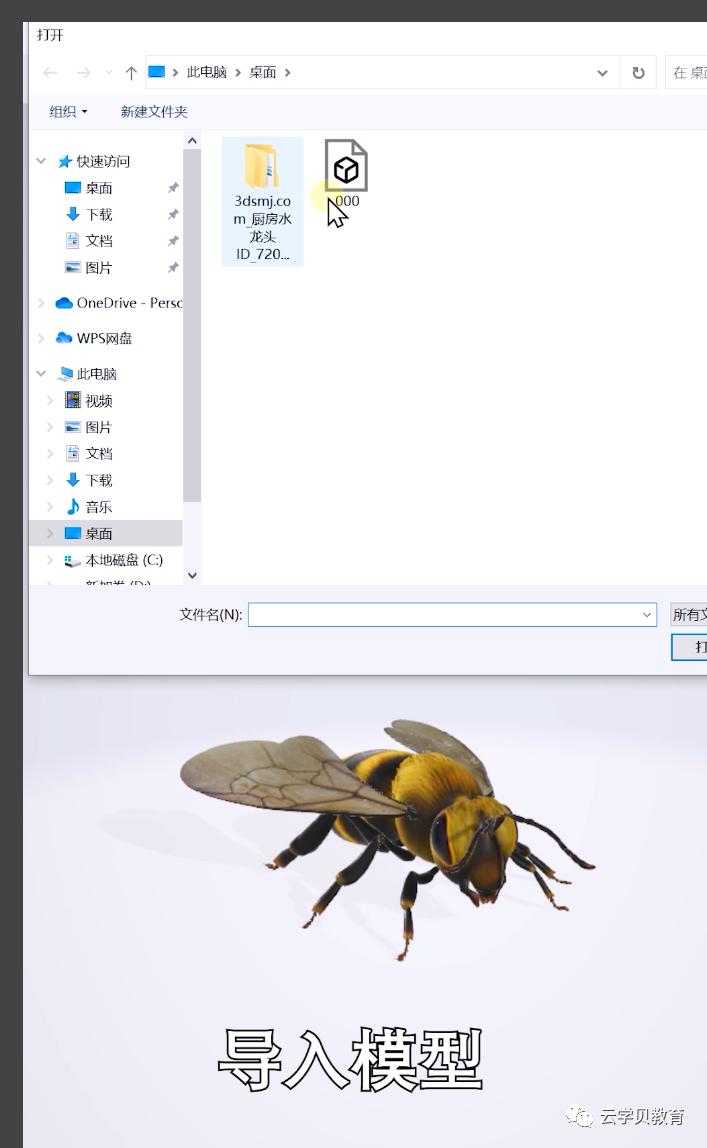Screen dimensions: 707x1148
Task: Open WPS网盘 in navigation pane
Action: tap(104, 338)
